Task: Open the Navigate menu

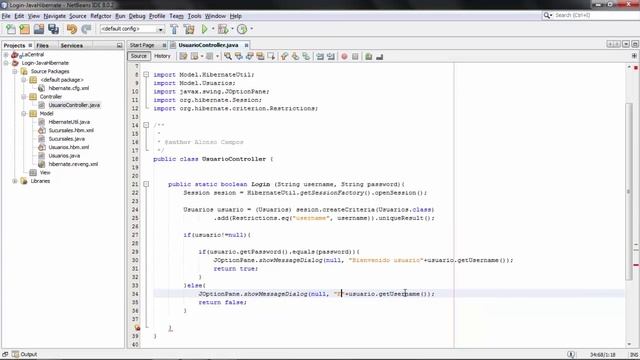Action: coord(55,16)
